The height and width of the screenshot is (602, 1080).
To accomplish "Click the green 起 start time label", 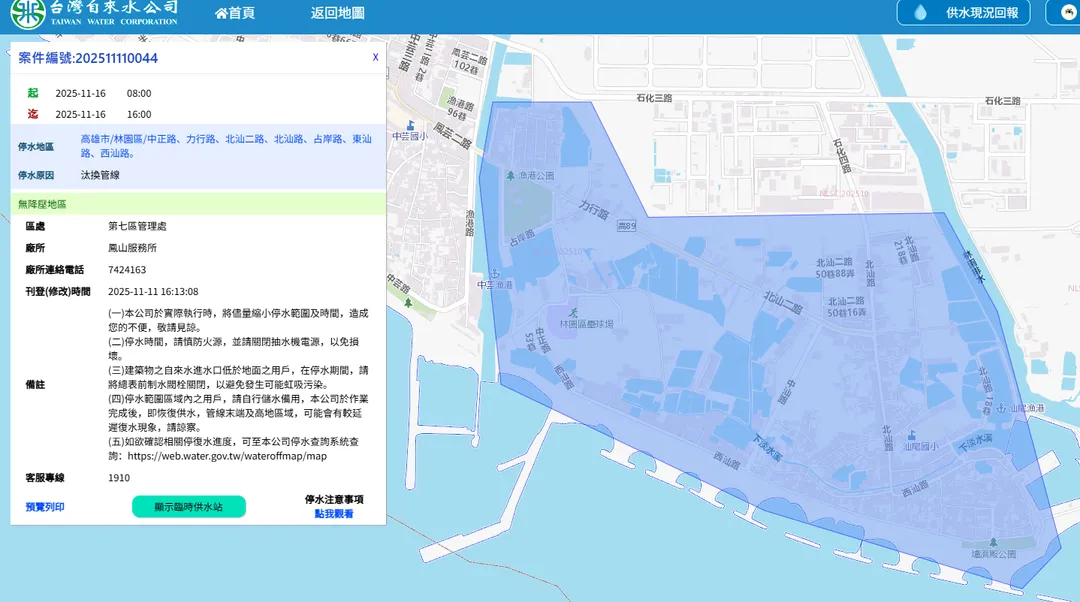I will 32,93.
